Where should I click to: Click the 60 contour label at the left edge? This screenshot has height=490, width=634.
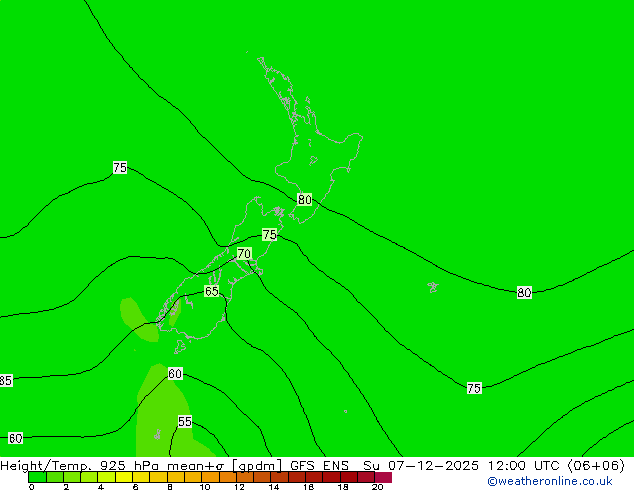[x=15, y=438]
